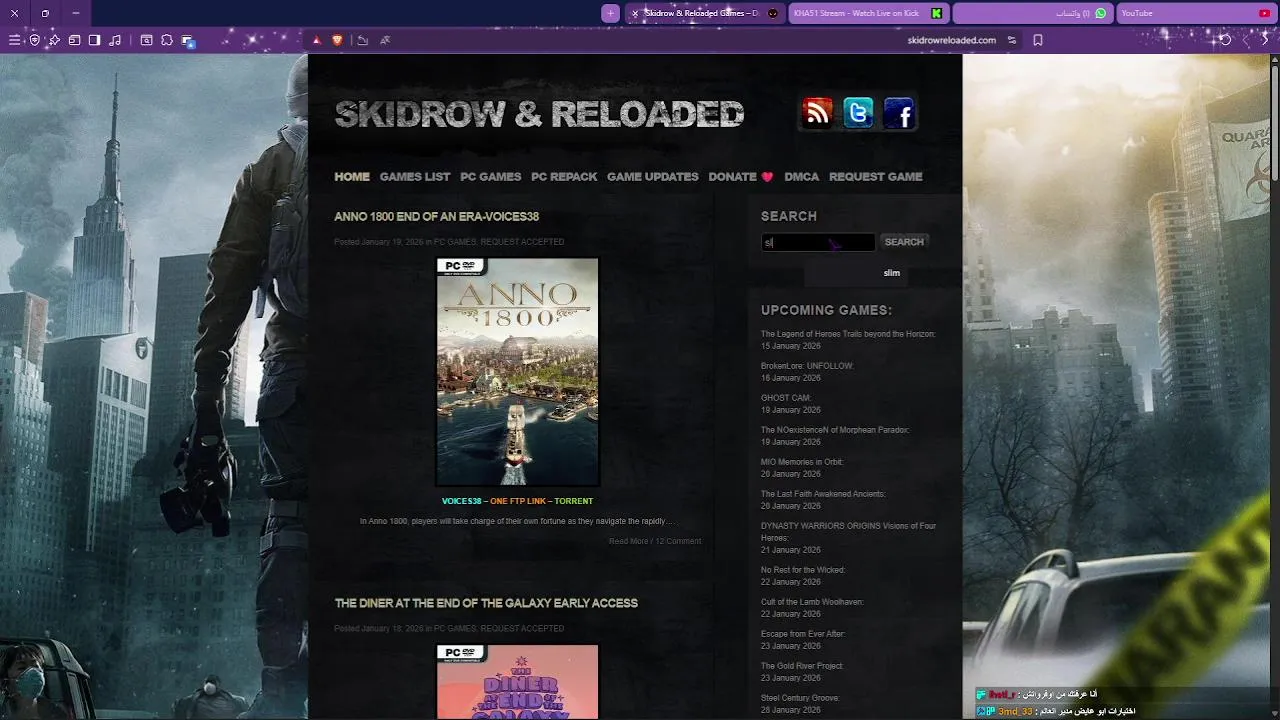The image size is (1280, 720).
Task: Open GAME UPDATES menu item
Action: click(x=653, y=176)
